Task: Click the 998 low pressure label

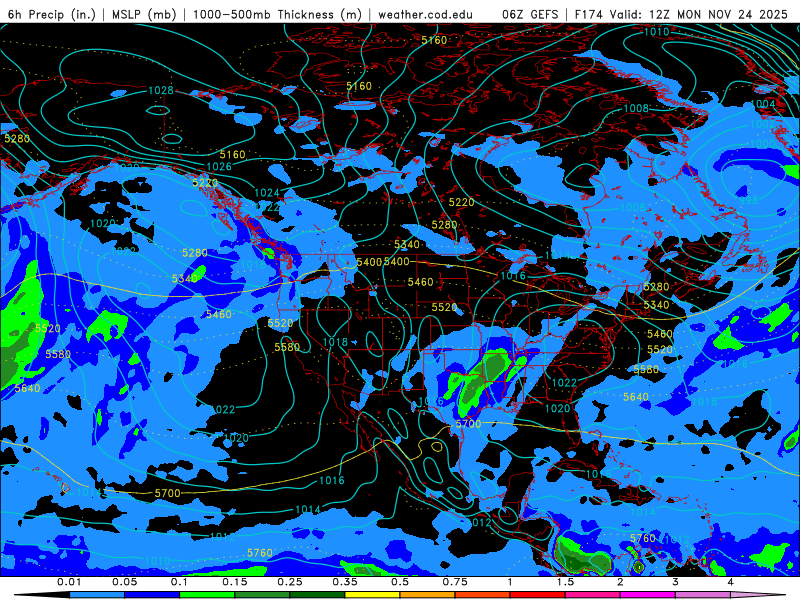Action: tap(748, 201)
